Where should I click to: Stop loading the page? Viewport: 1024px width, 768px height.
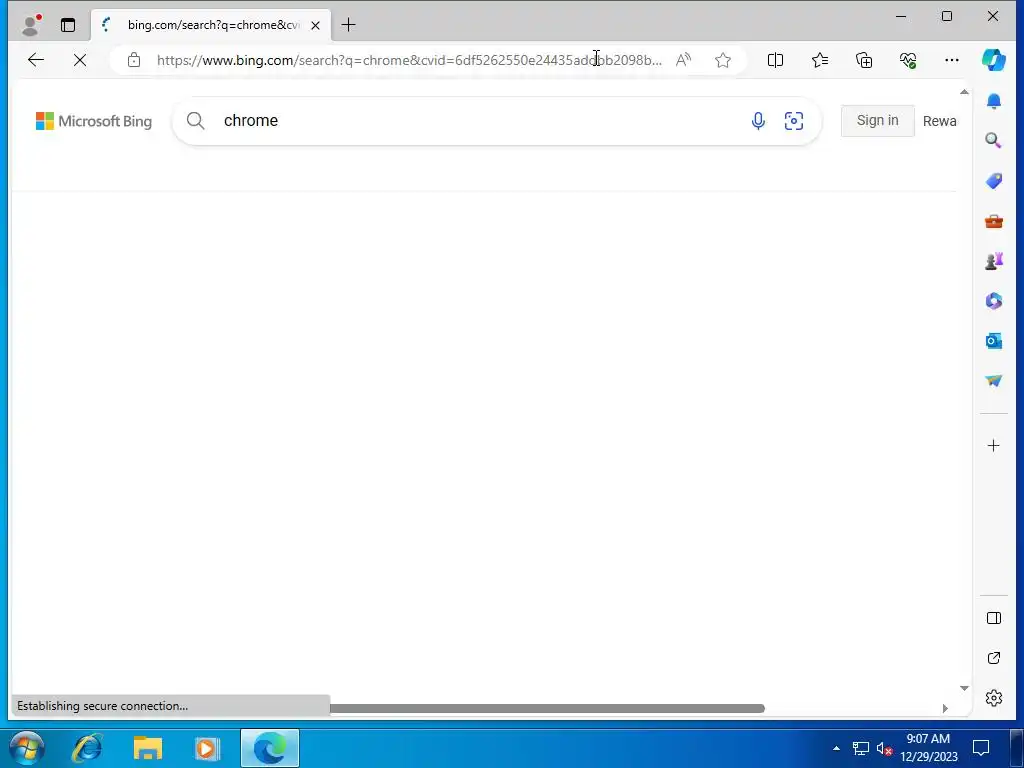click(80, 60)
